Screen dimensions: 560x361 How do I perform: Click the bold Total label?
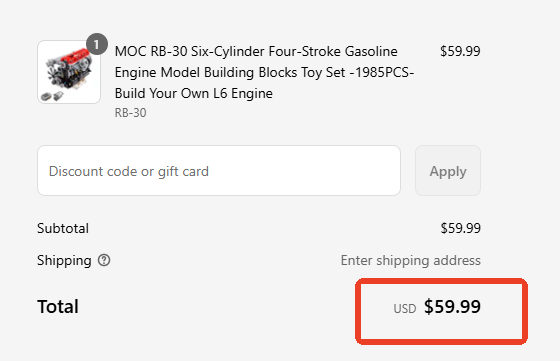tap(58, 307)
